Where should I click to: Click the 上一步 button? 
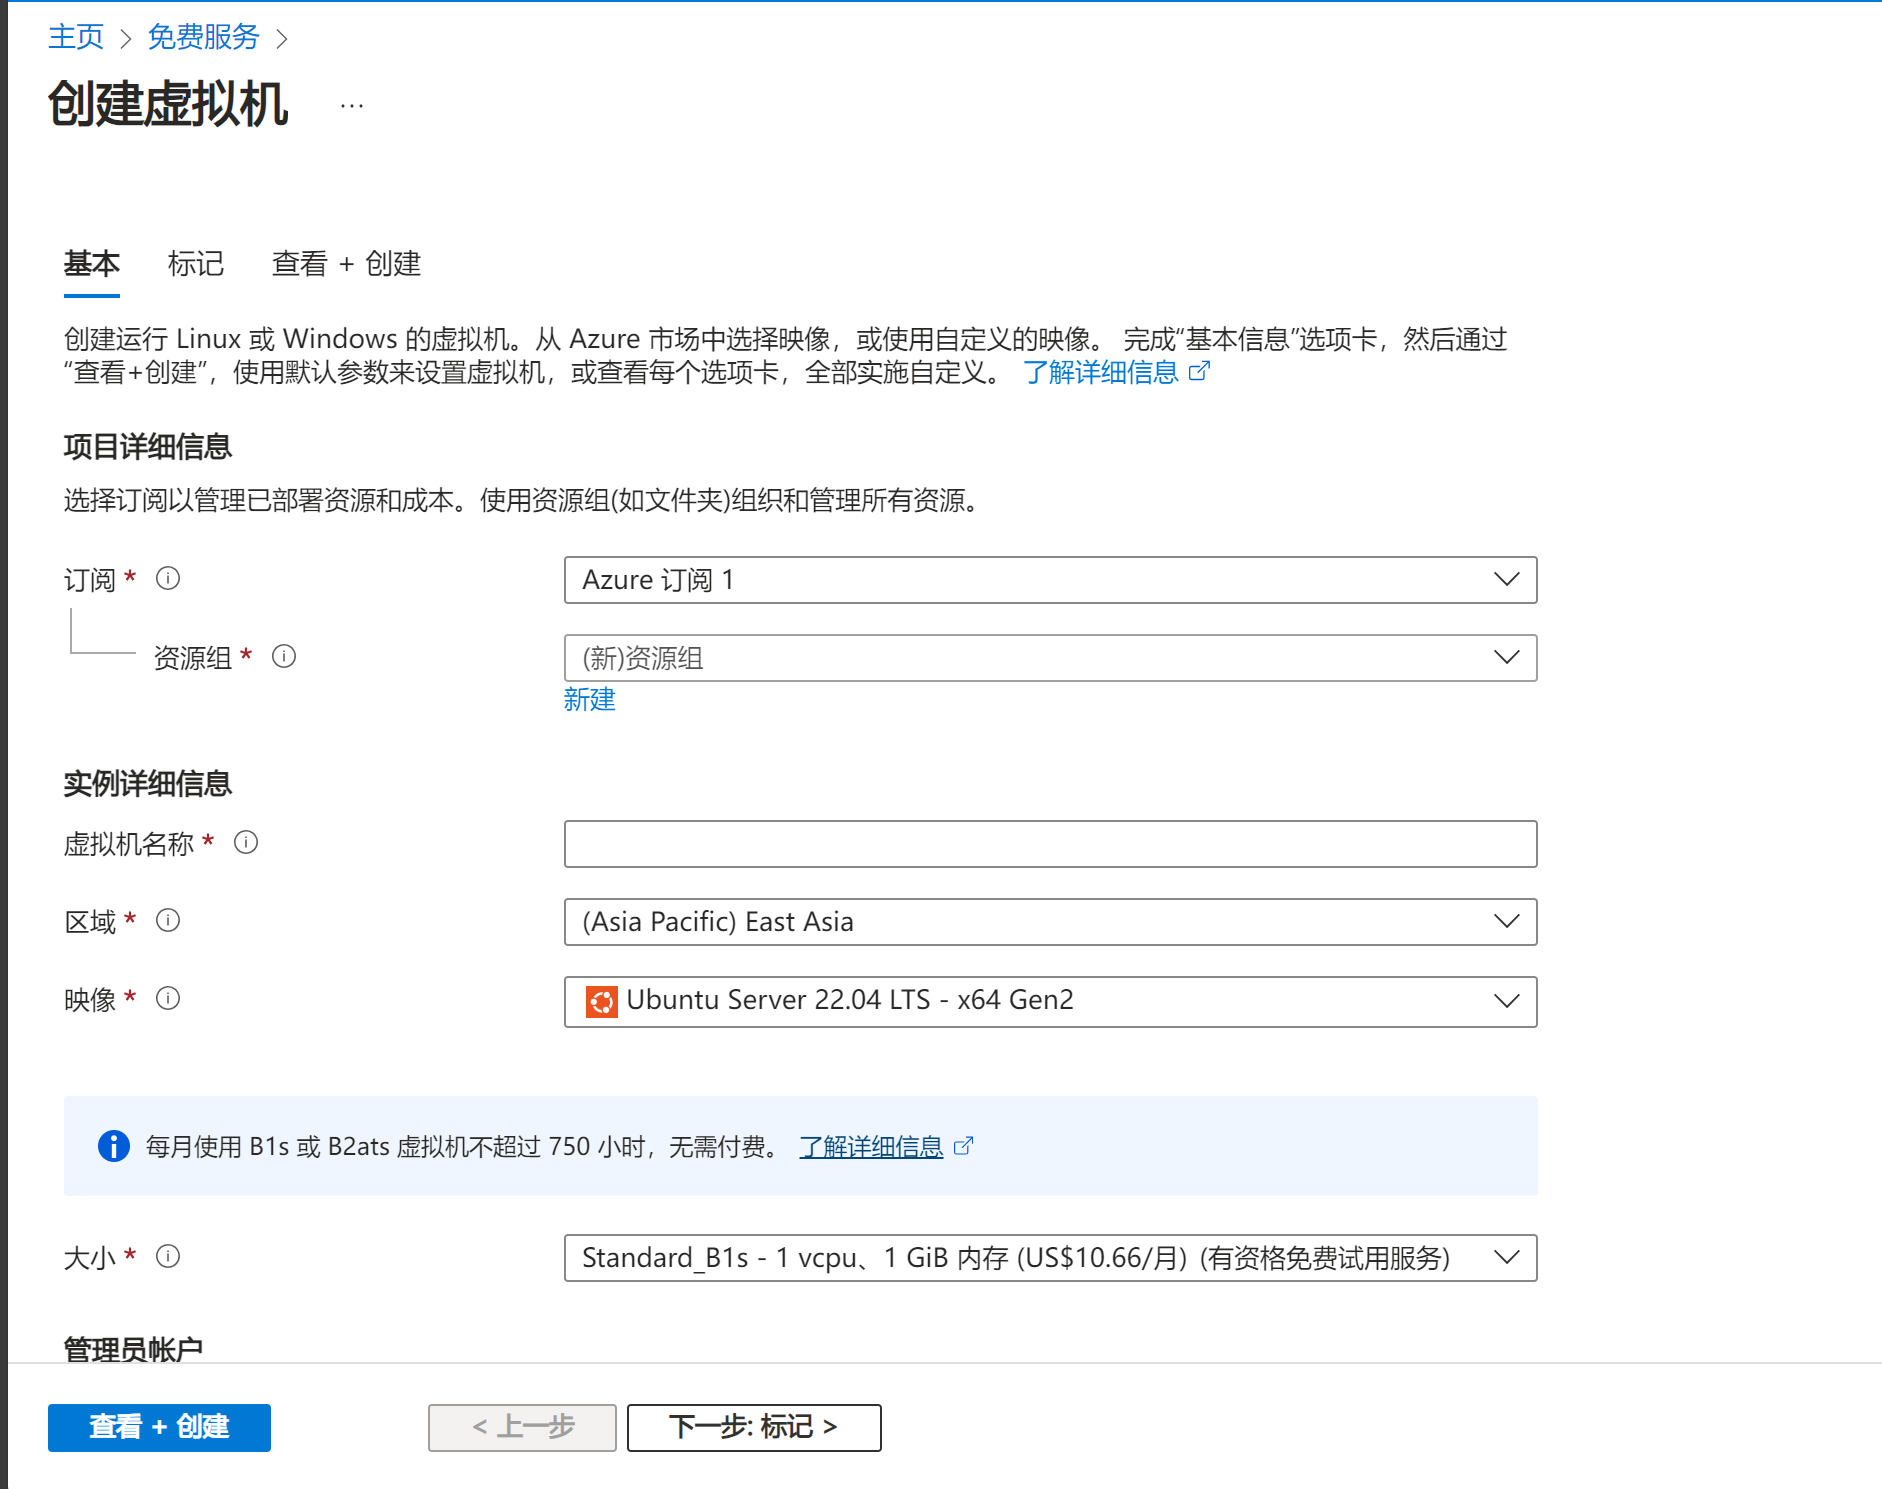[522, 1427]
